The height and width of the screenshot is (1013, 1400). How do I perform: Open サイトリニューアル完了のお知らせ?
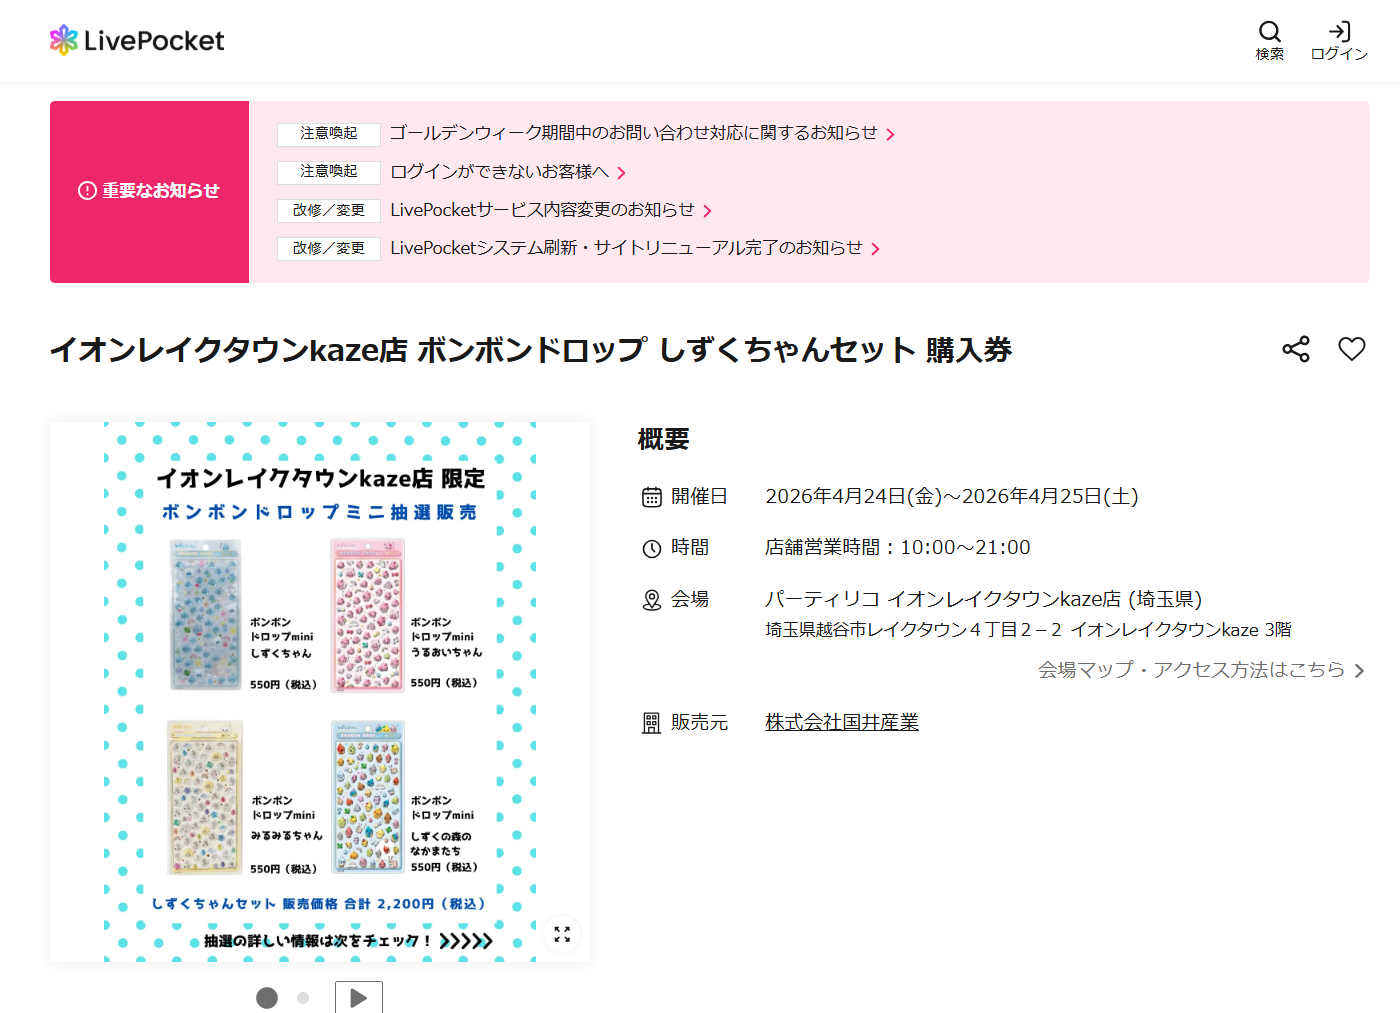pyautogui.click(x=627, y=248)
